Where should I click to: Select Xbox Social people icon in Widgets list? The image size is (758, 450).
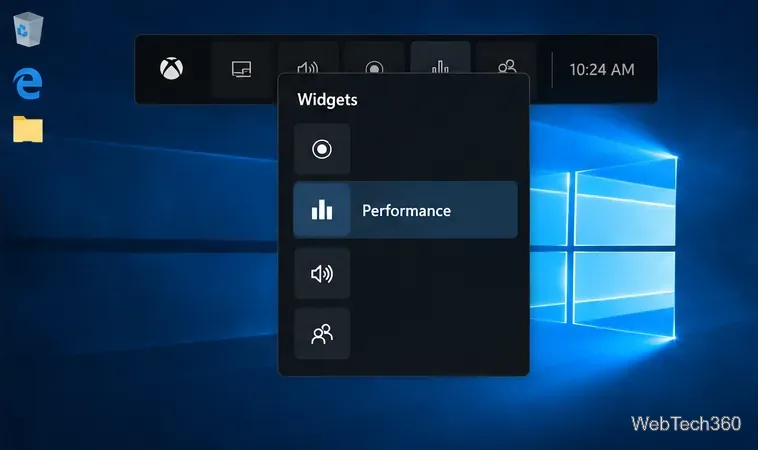pos(322,334)
